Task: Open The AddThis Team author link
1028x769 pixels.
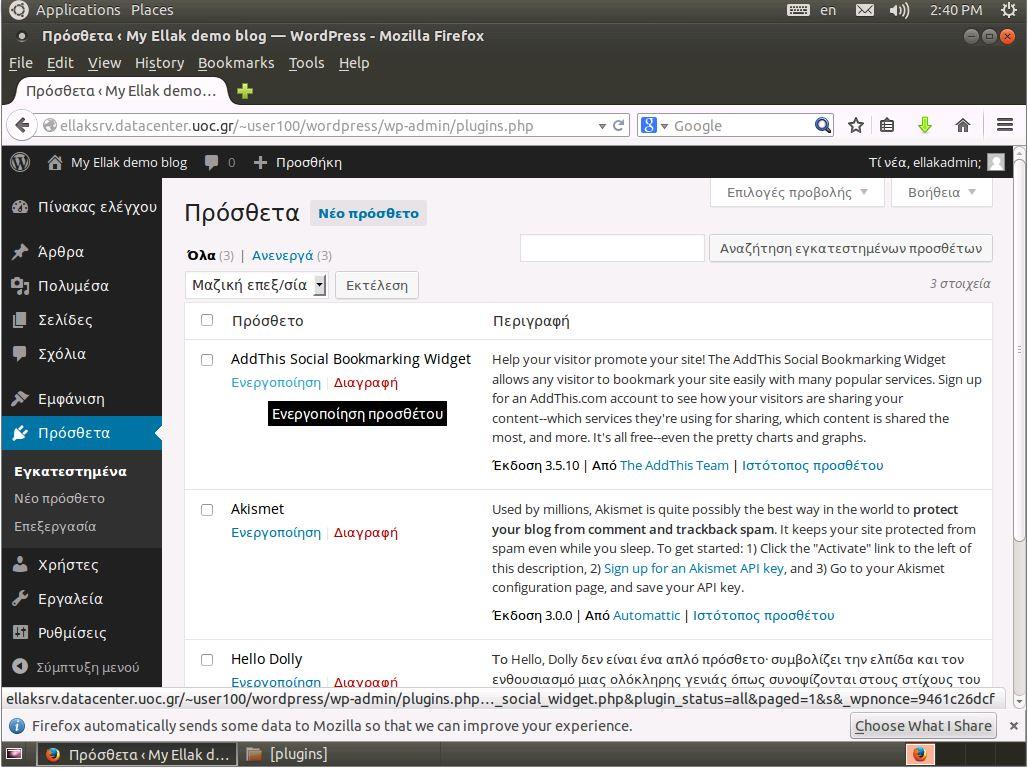Action: click(674, 465)
